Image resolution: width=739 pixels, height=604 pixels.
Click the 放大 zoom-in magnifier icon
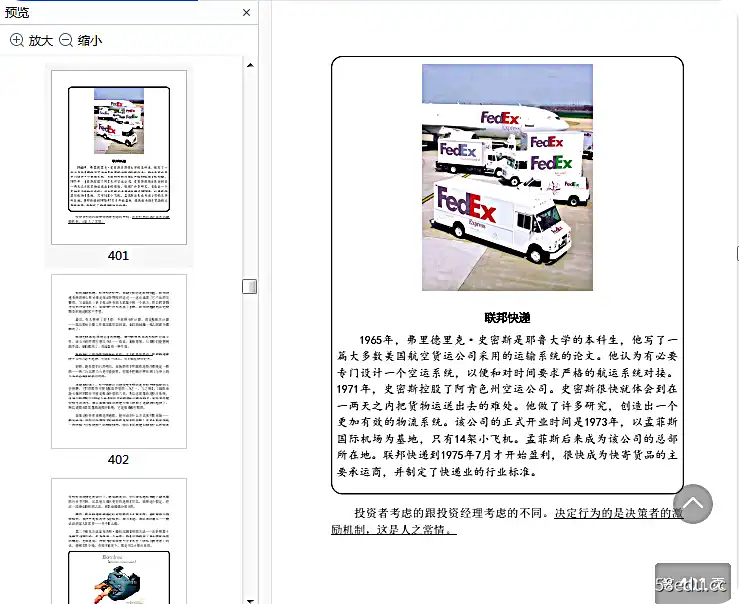coord(17,40)
